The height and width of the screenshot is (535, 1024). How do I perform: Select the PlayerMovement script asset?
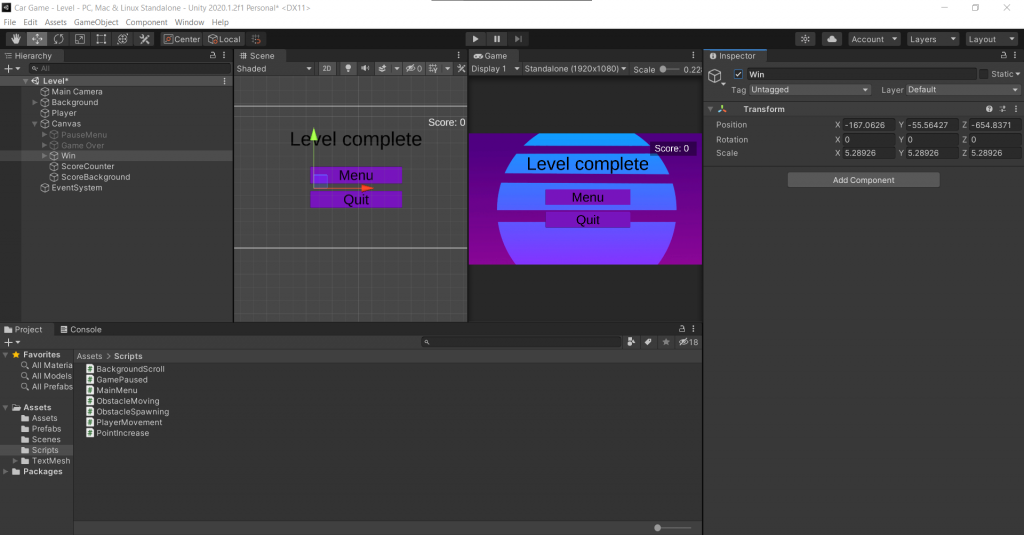click(x=129, y=422)
